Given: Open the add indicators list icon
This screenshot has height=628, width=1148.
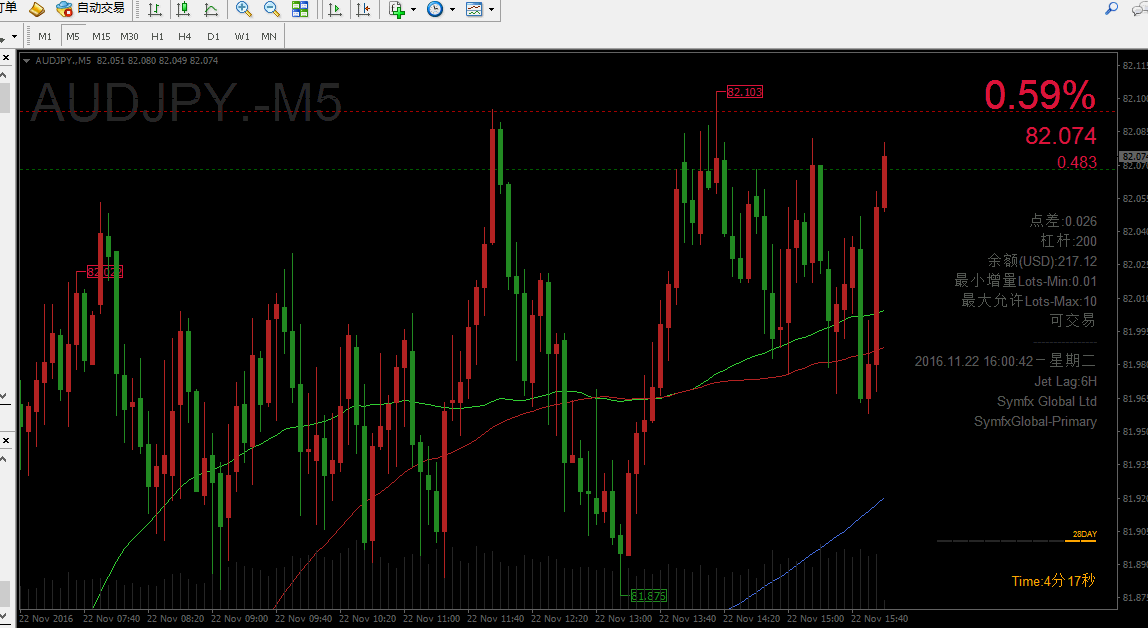Looking at the screenshot, I should tap(397, 10).
